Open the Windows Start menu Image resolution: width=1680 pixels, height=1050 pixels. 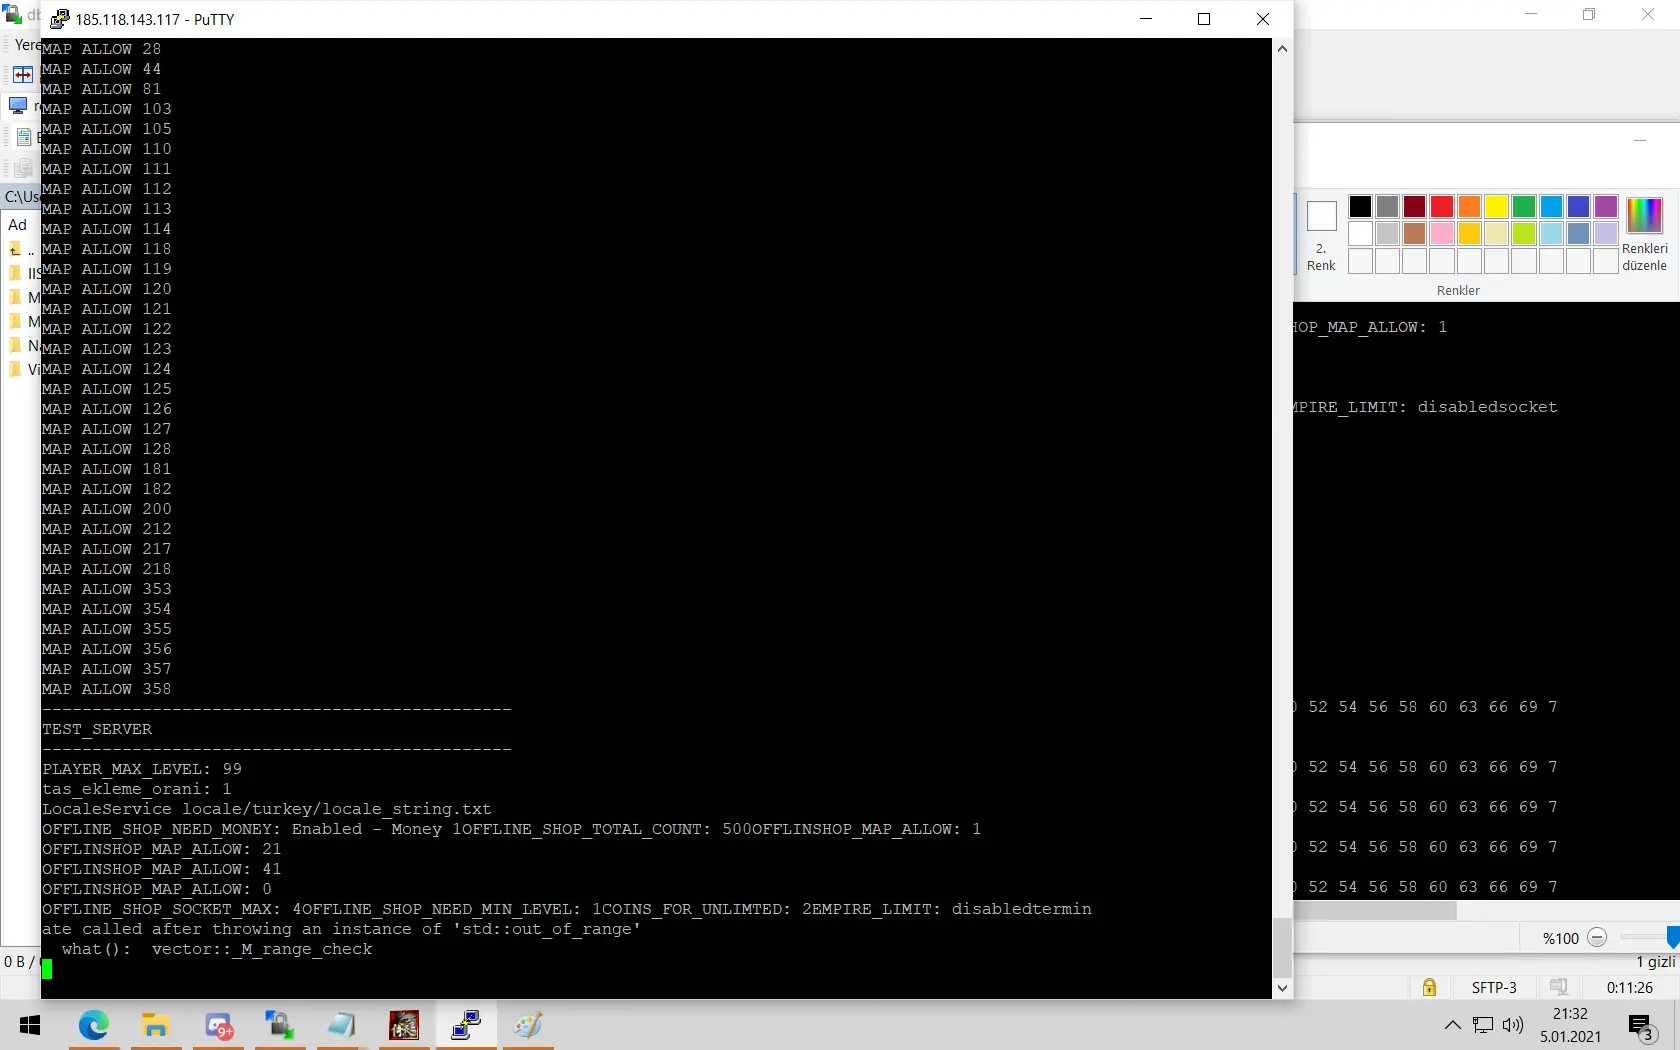30,1025
